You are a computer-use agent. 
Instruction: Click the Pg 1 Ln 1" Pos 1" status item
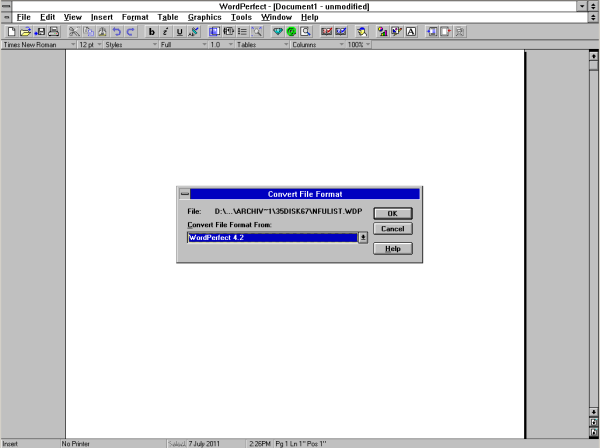301,444
